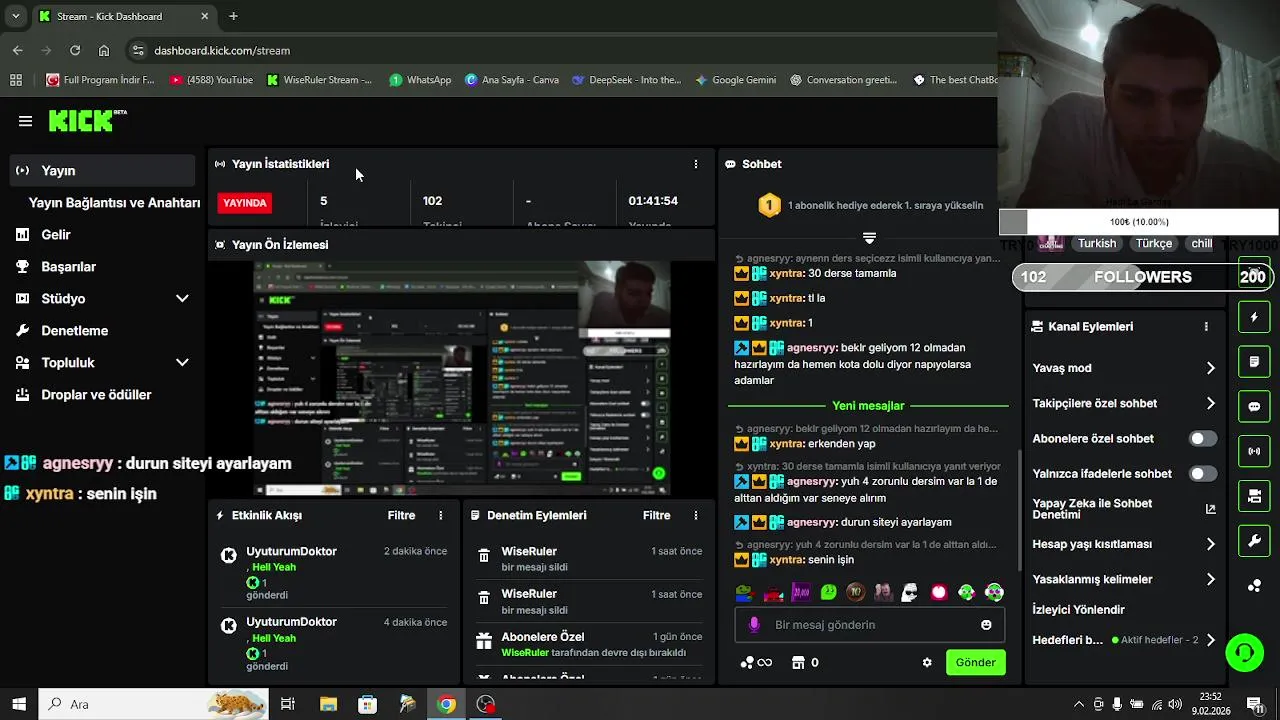Reload the browser page

75,50
